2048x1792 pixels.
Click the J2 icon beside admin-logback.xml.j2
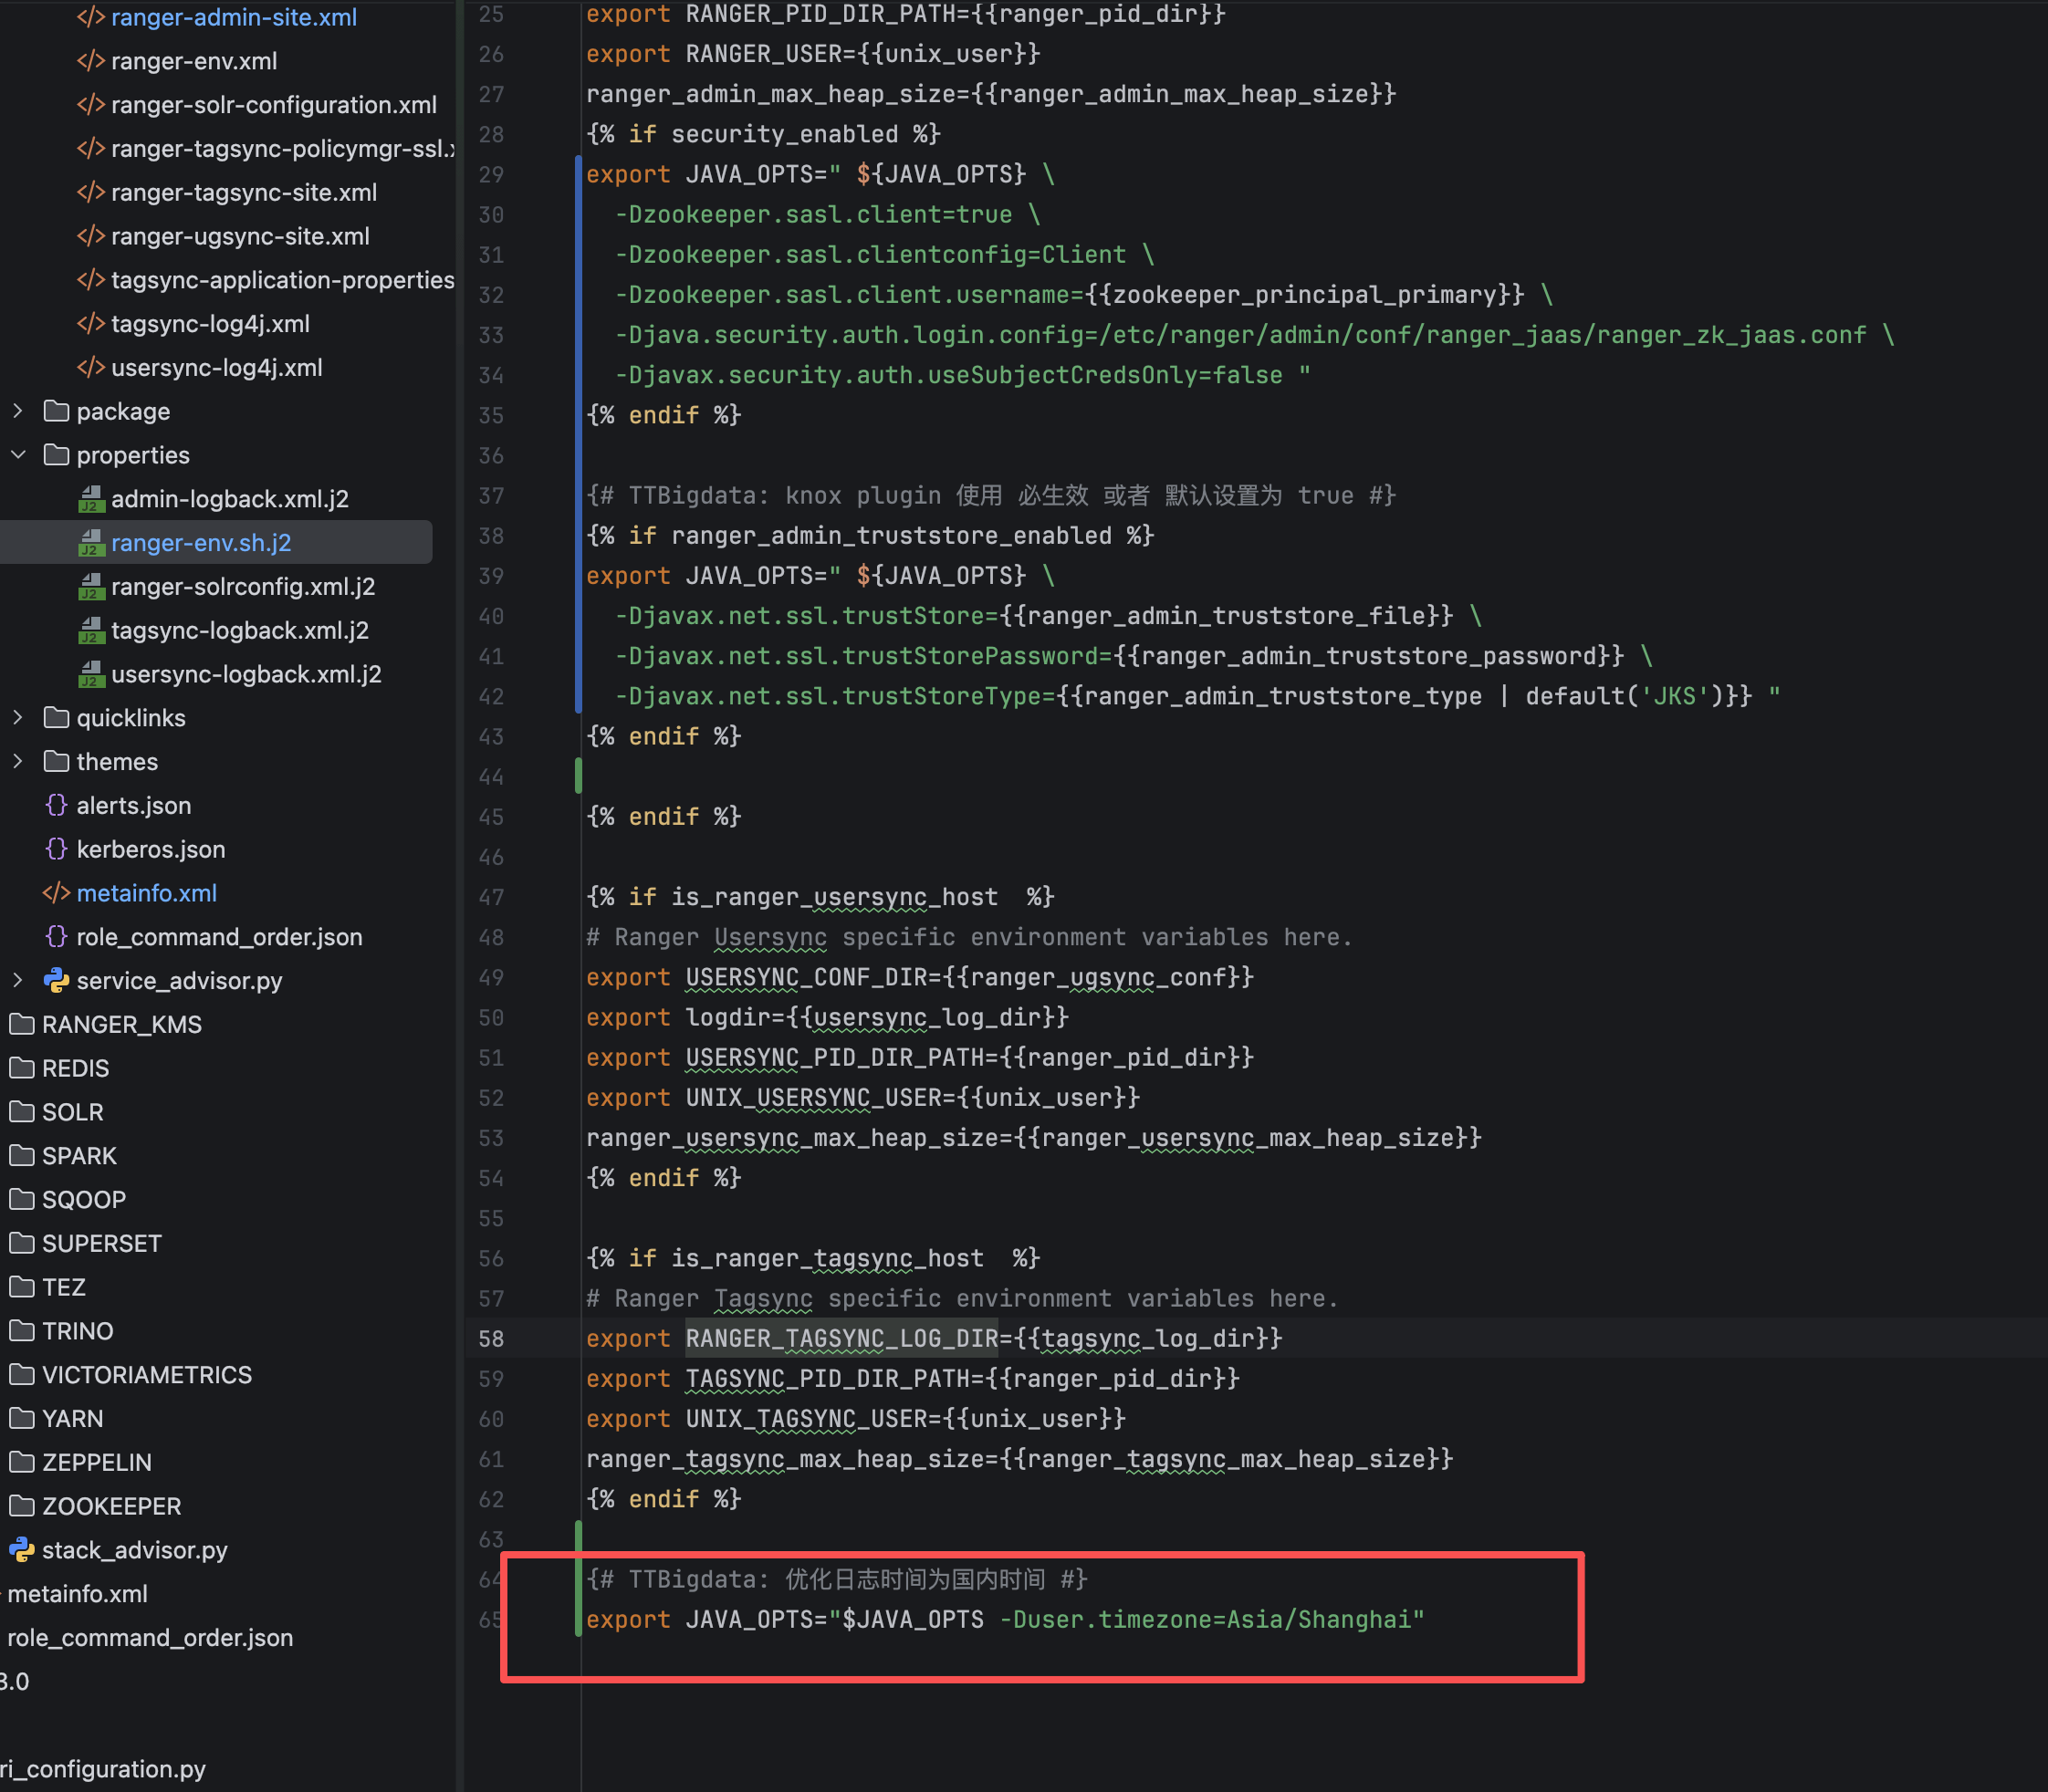tap(91, 498)
